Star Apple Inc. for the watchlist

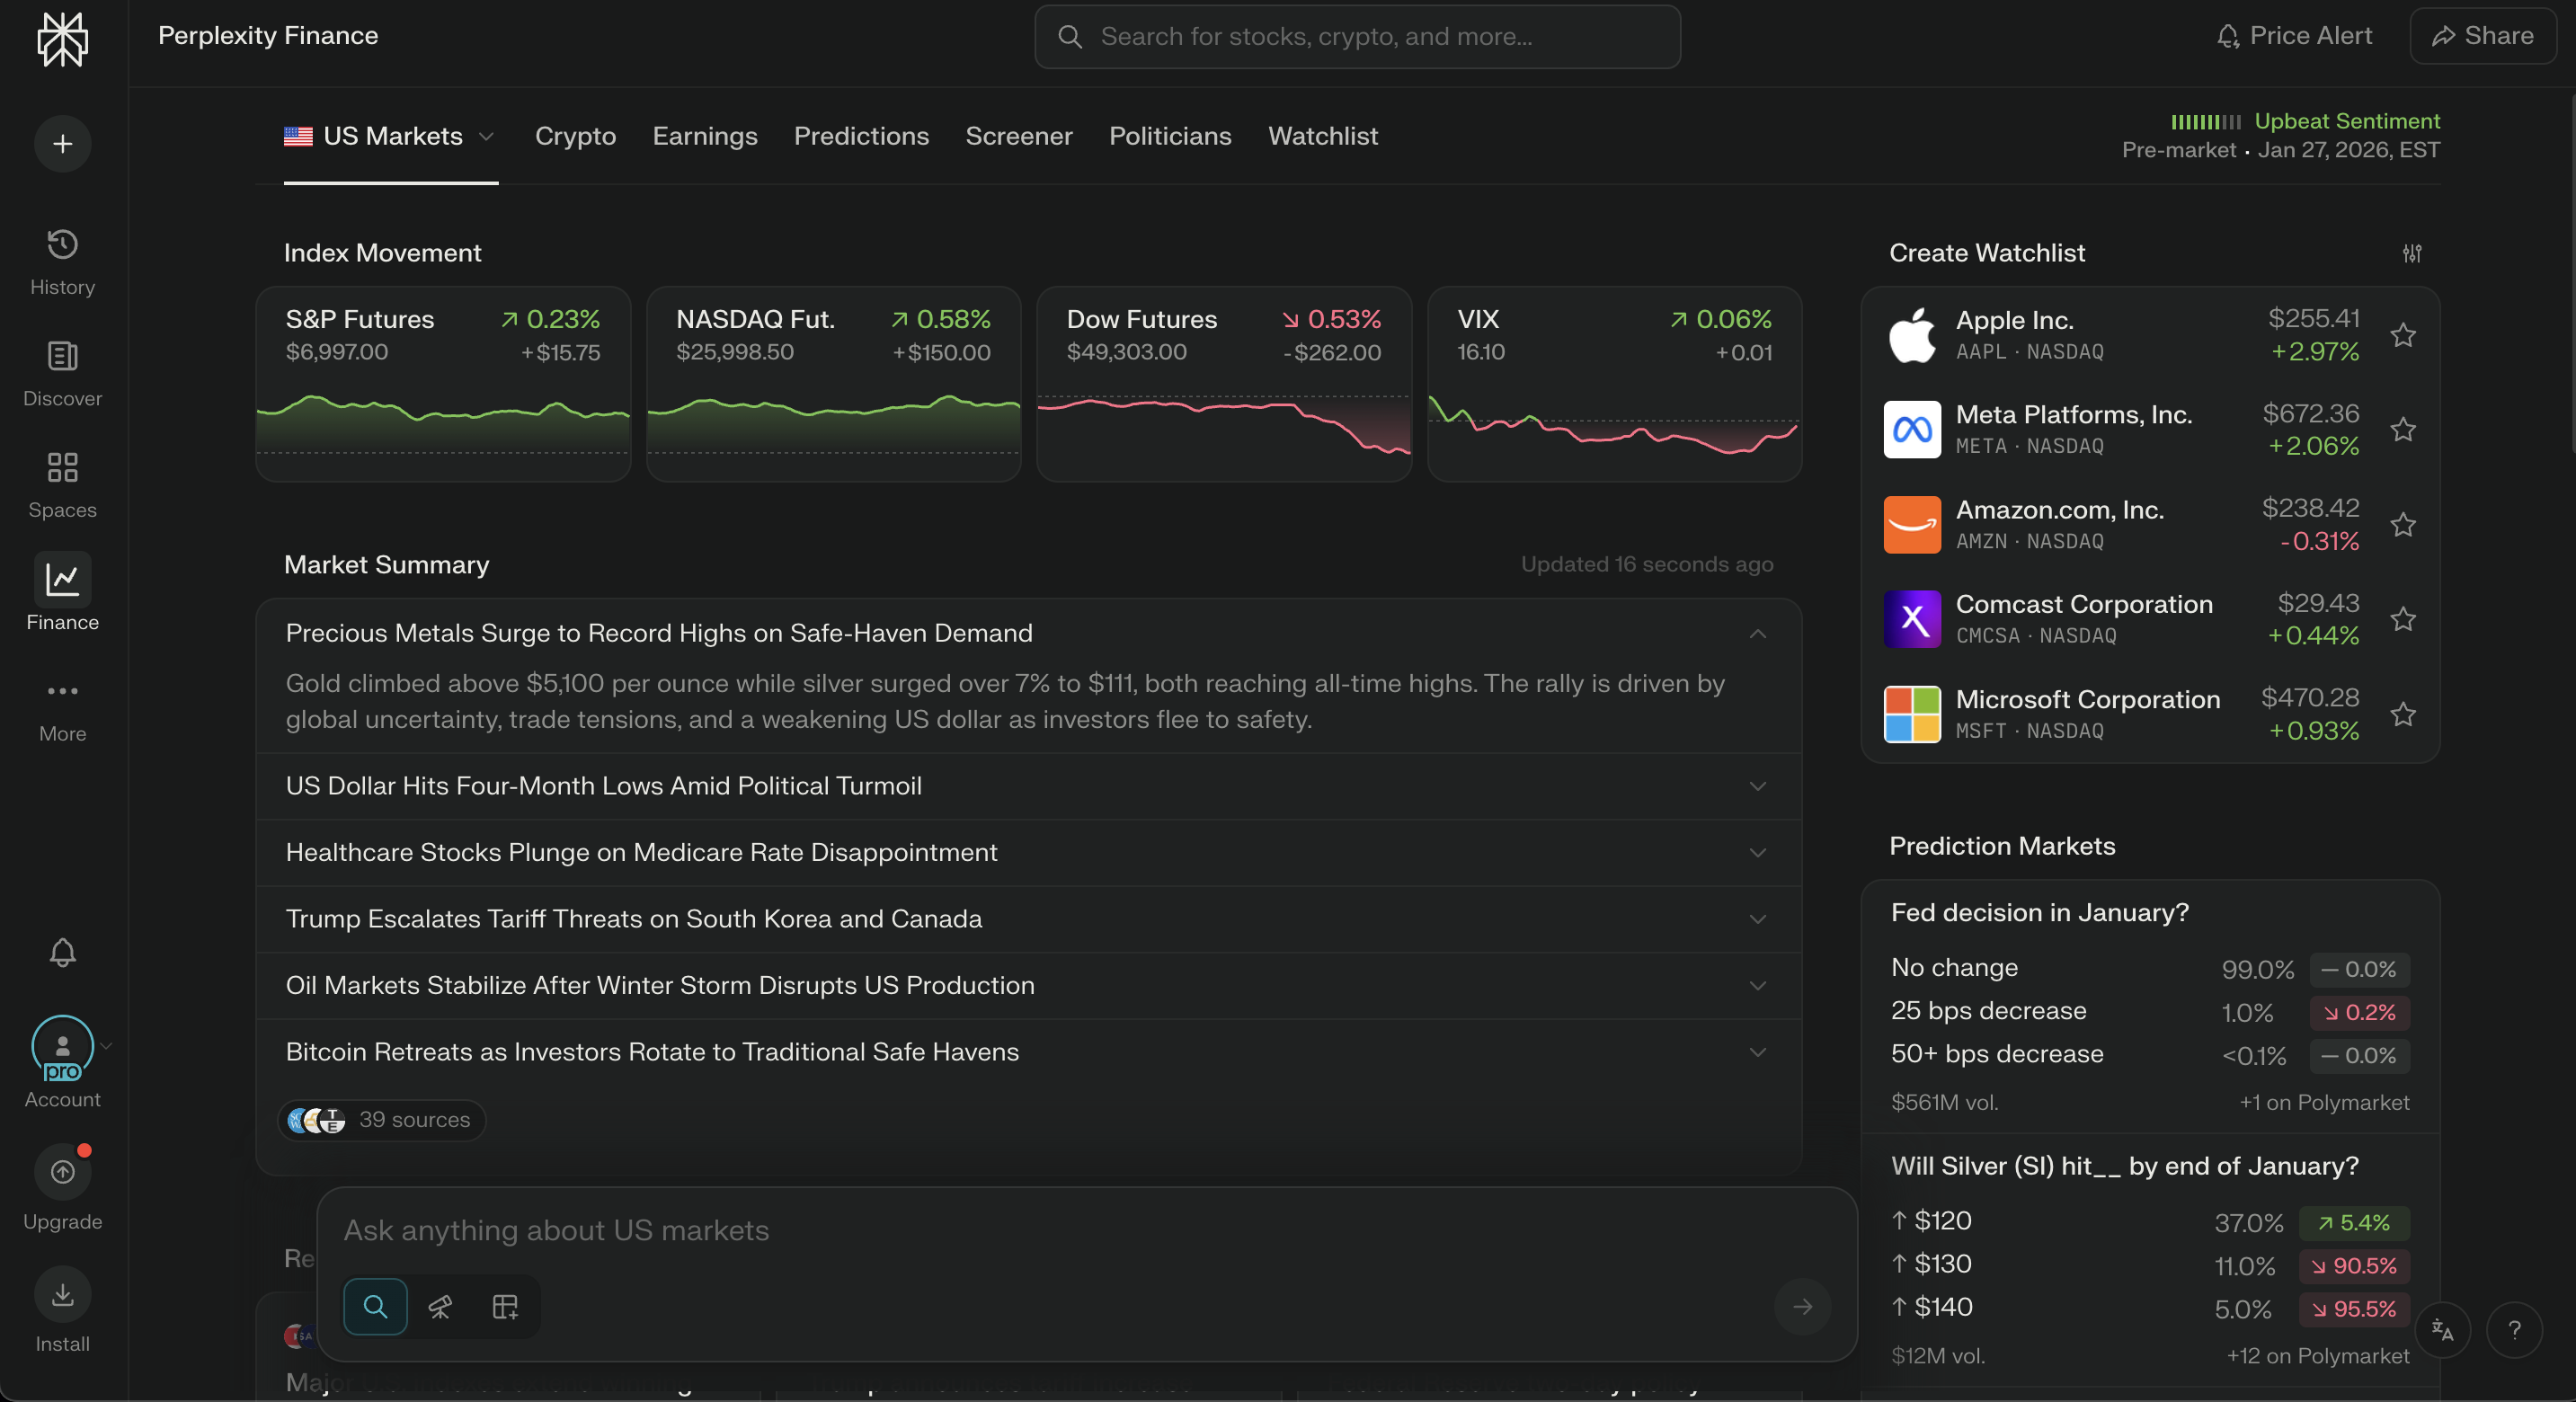click(x=2403, y=335)
